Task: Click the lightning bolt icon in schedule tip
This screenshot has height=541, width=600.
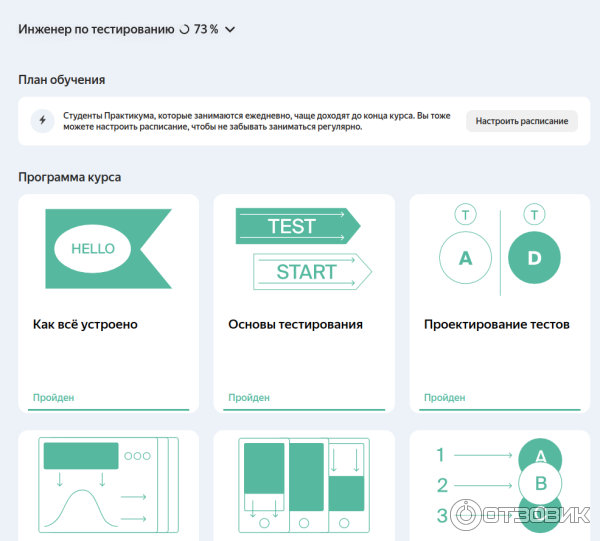Action: [x=42, y=121]
